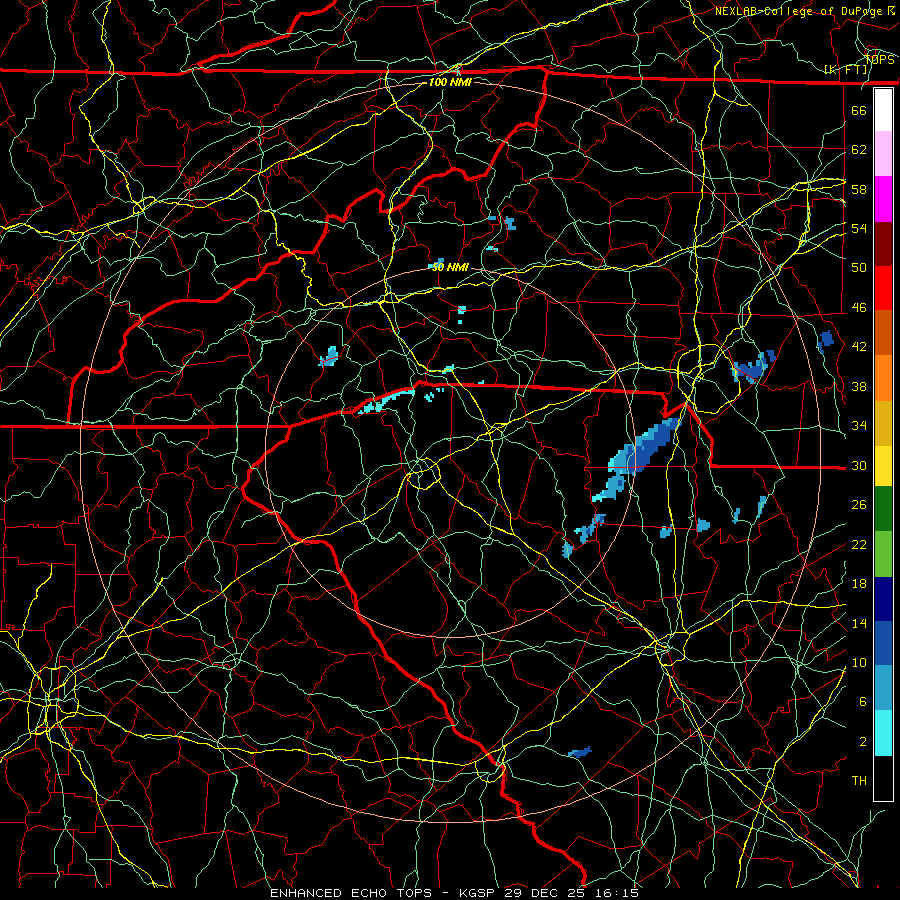Click the "[K FT]" units label

pyautogui.click(x=846, y=69)
